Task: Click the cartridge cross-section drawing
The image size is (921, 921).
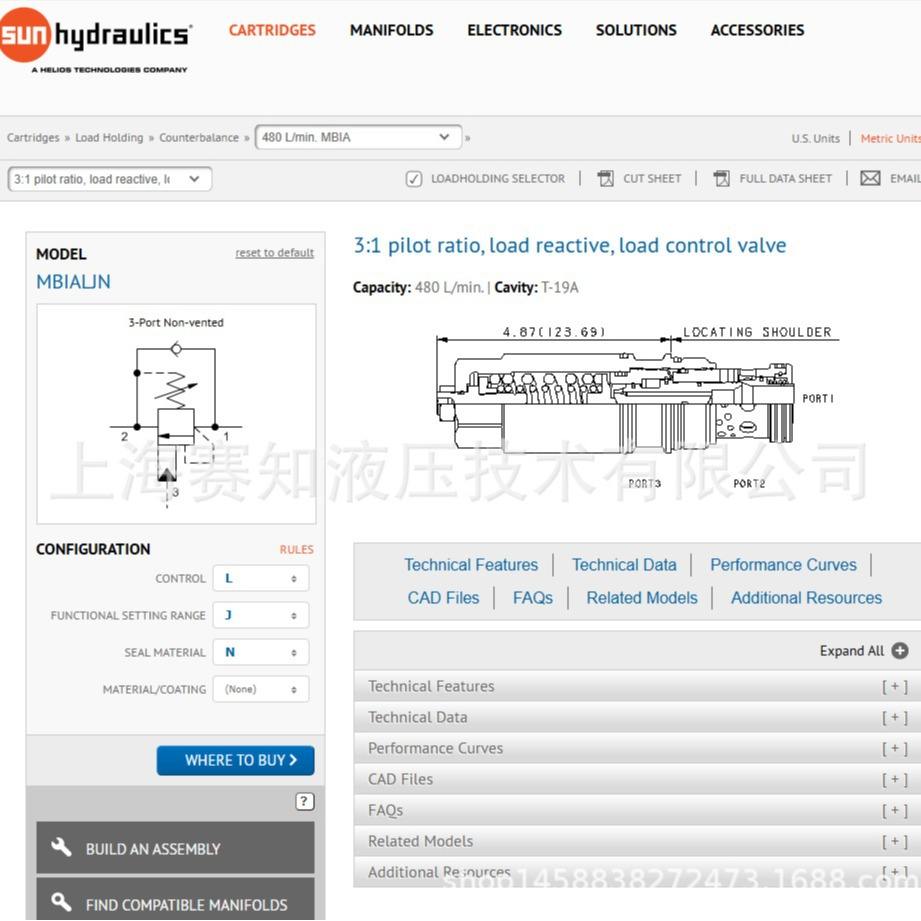Action: [x=637, y=405]
